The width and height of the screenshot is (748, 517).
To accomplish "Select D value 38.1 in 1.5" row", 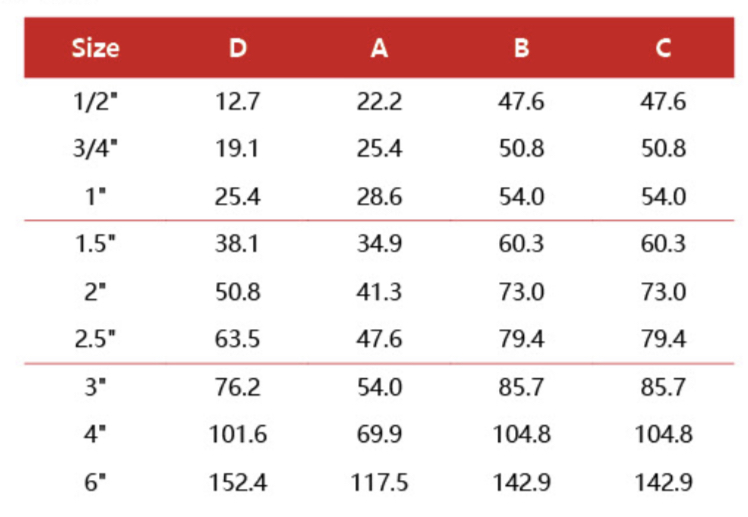I will (238, 244).
